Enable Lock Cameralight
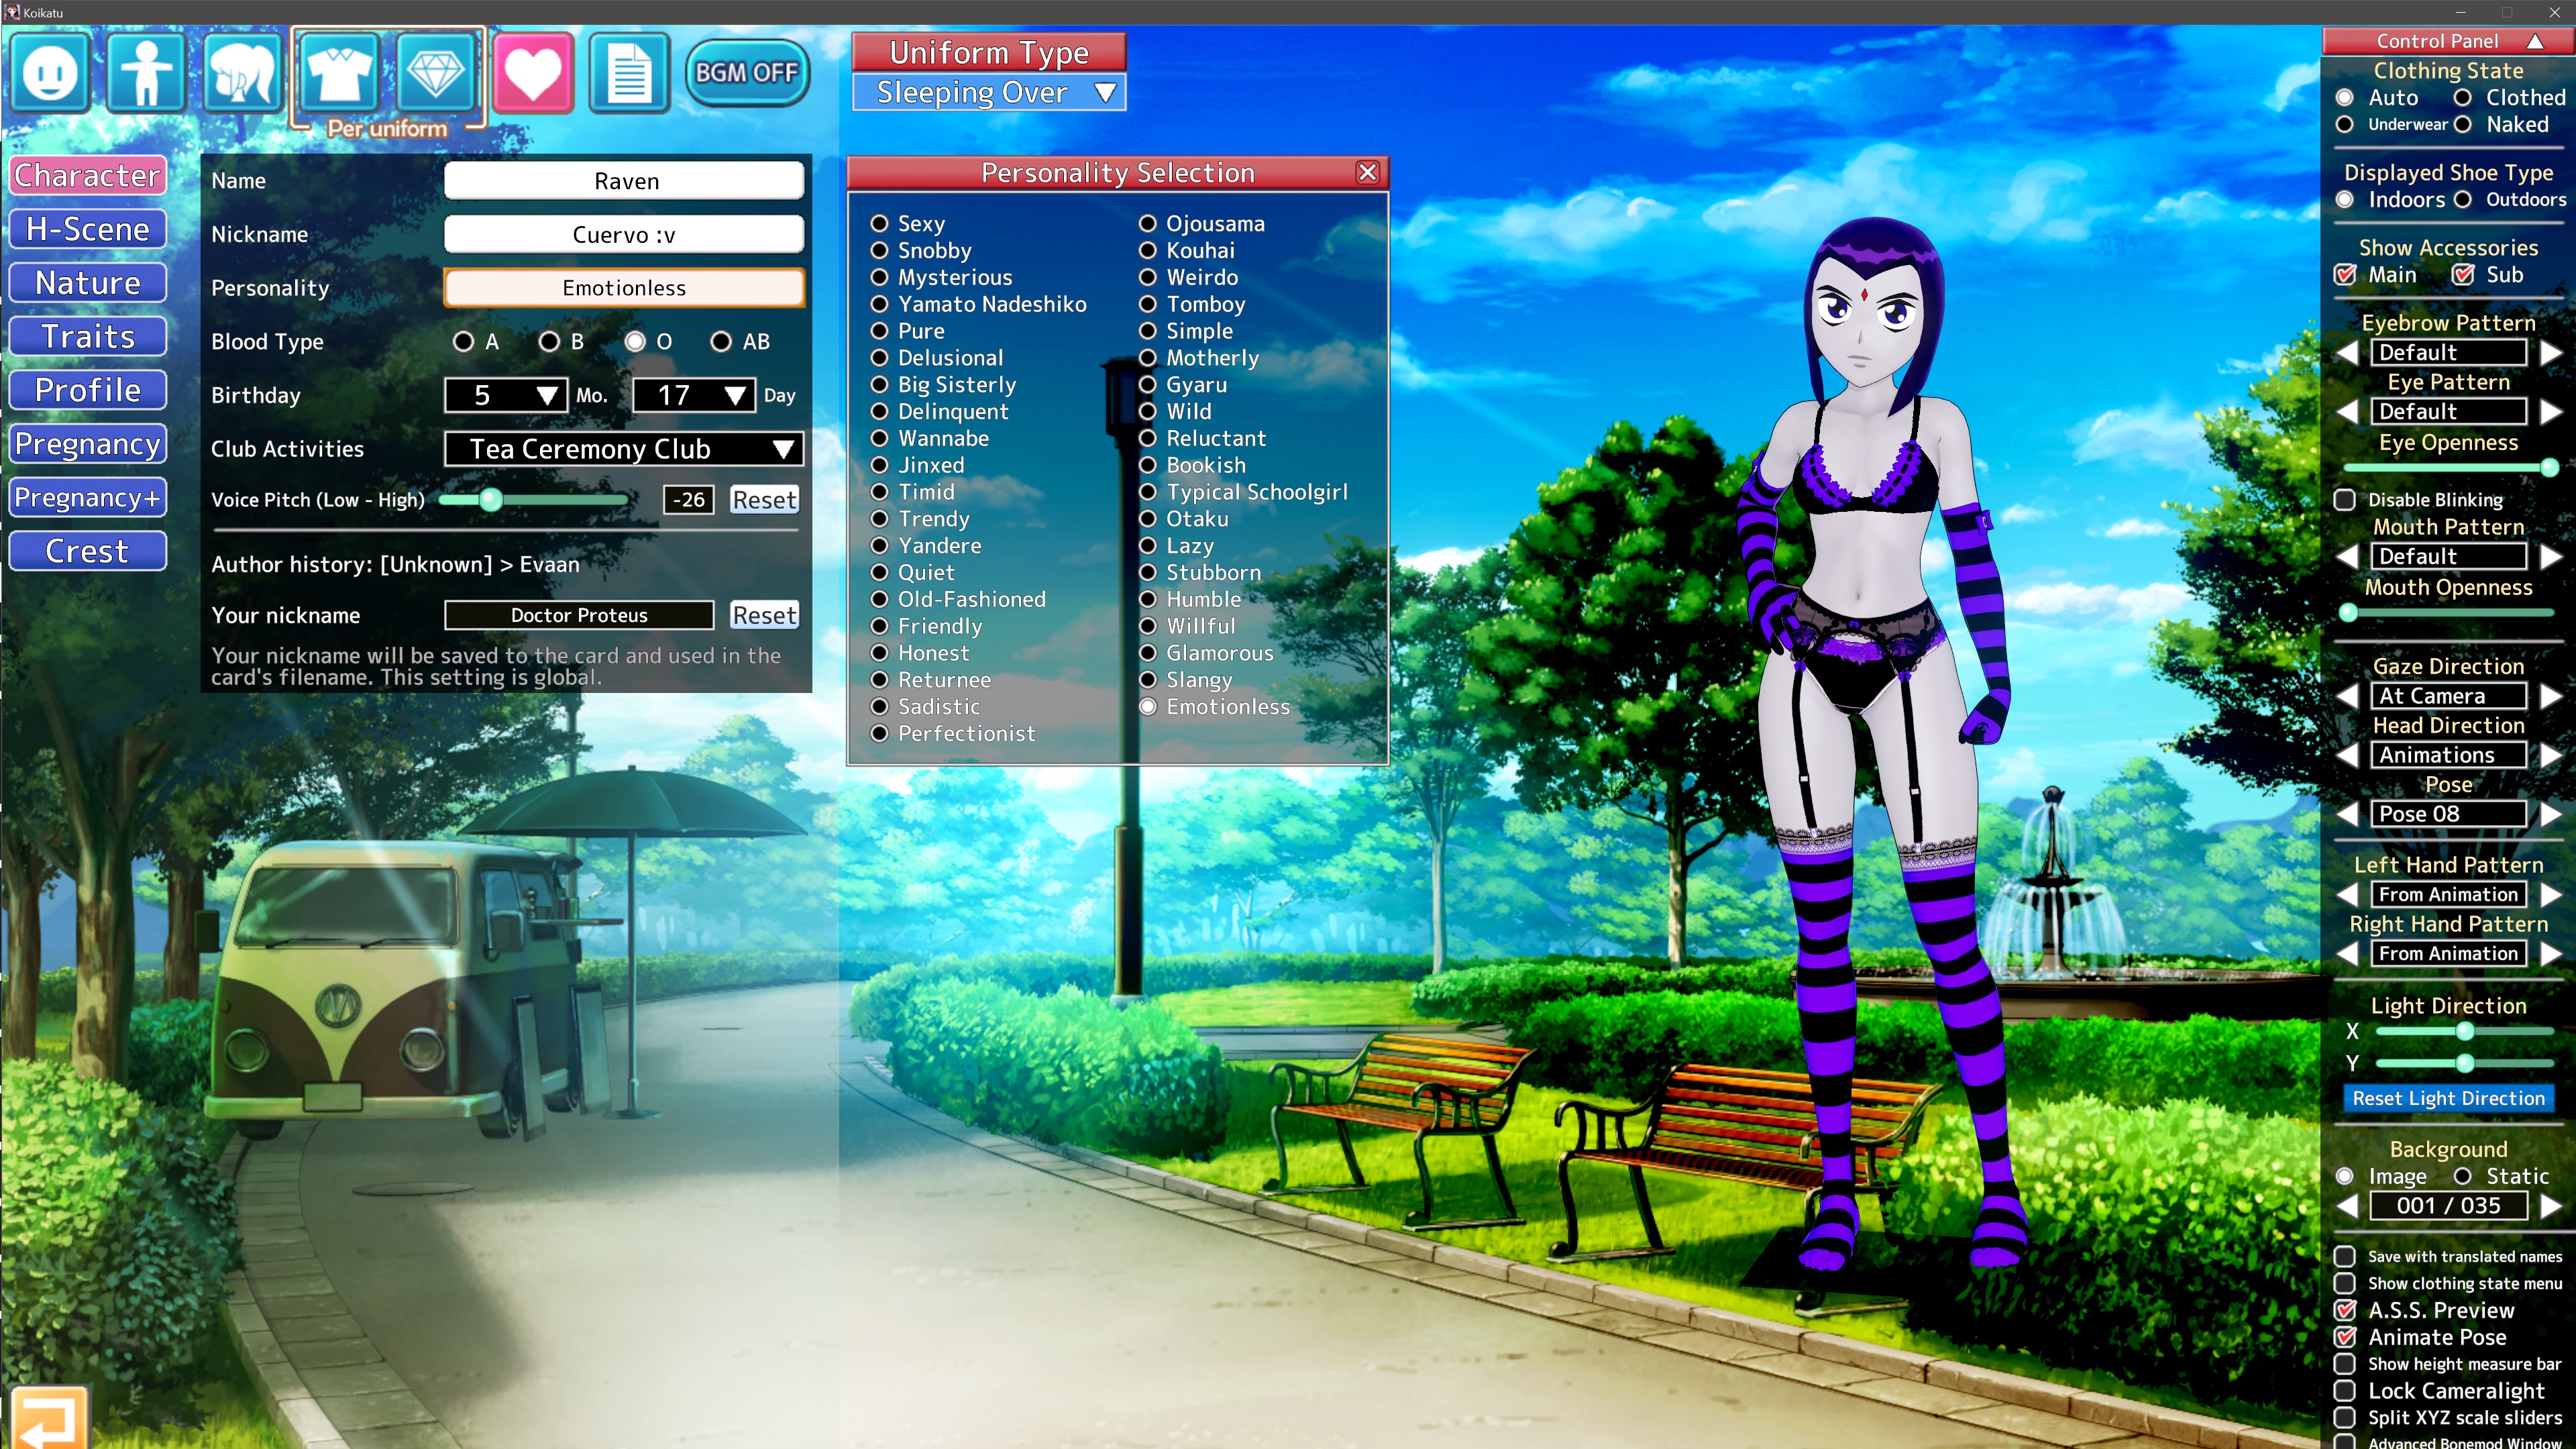The image size is (2576, 1449). (2345, 1391)
